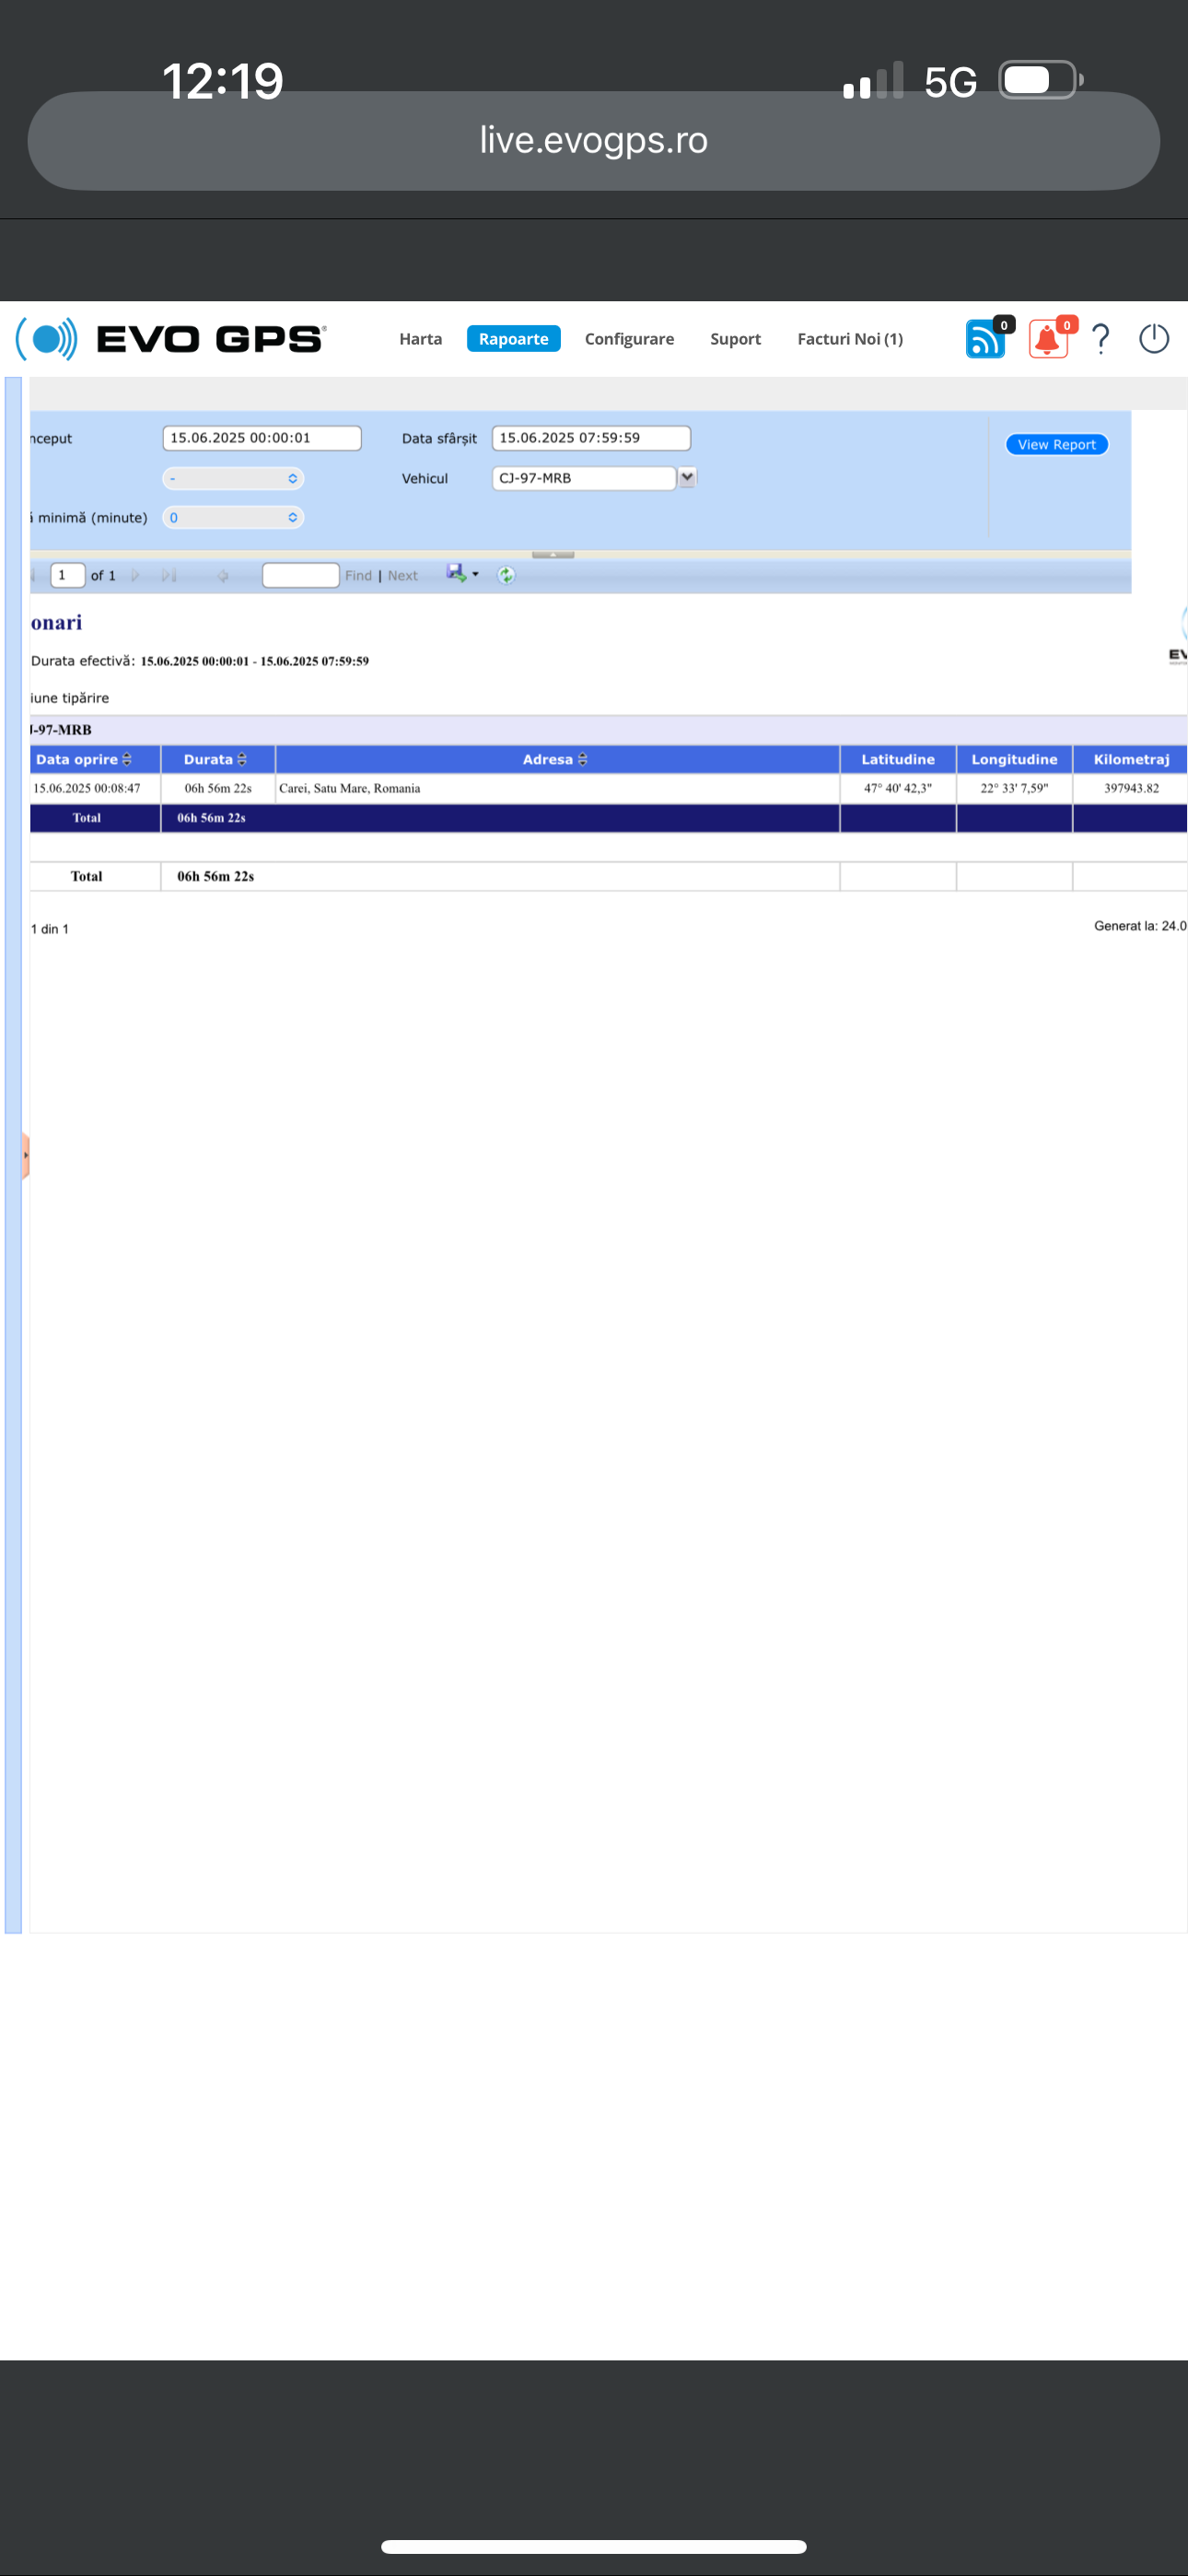Open the red bell alerts icon
This screenshot has width=1188, height=2576.
point(1047,339)
